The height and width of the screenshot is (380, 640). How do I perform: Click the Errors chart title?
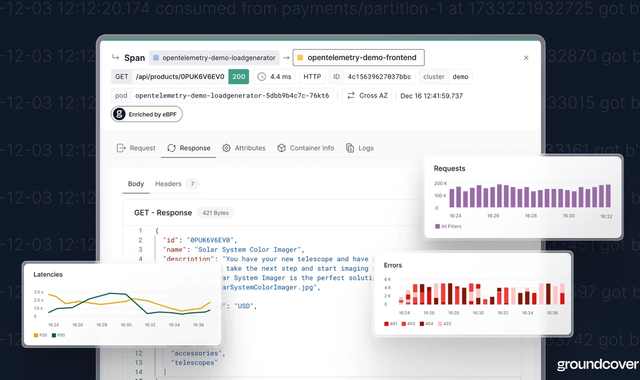tap(393, 265)
